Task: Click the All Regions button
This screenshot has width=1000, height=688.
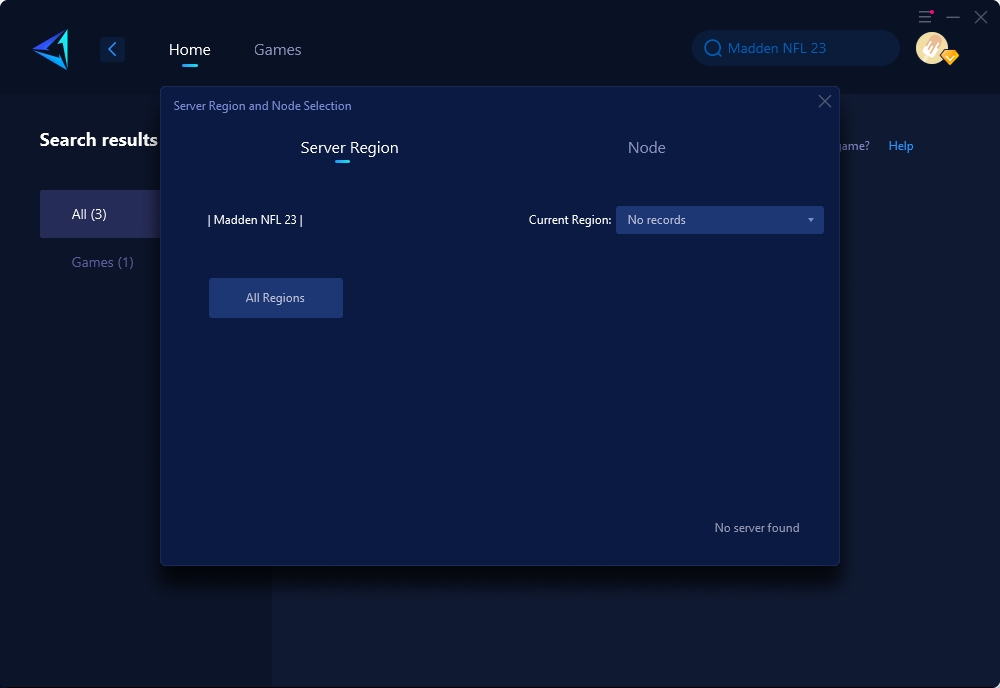Action: 276,298
